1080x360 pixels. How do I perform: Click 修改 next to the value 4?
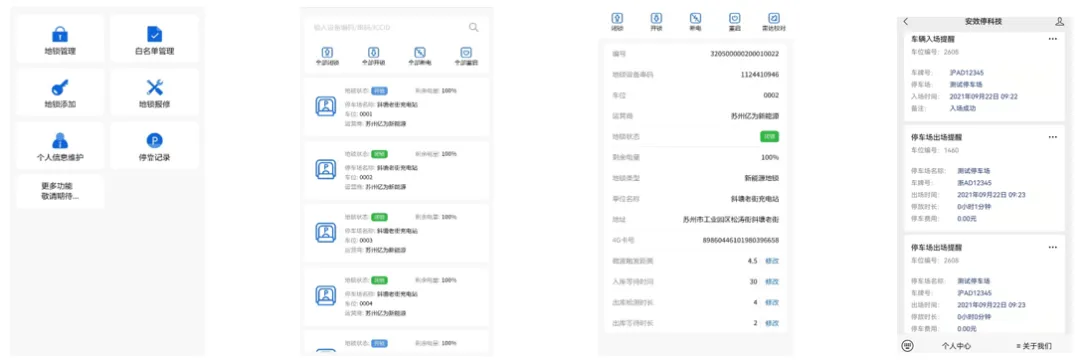pos(772,302)
